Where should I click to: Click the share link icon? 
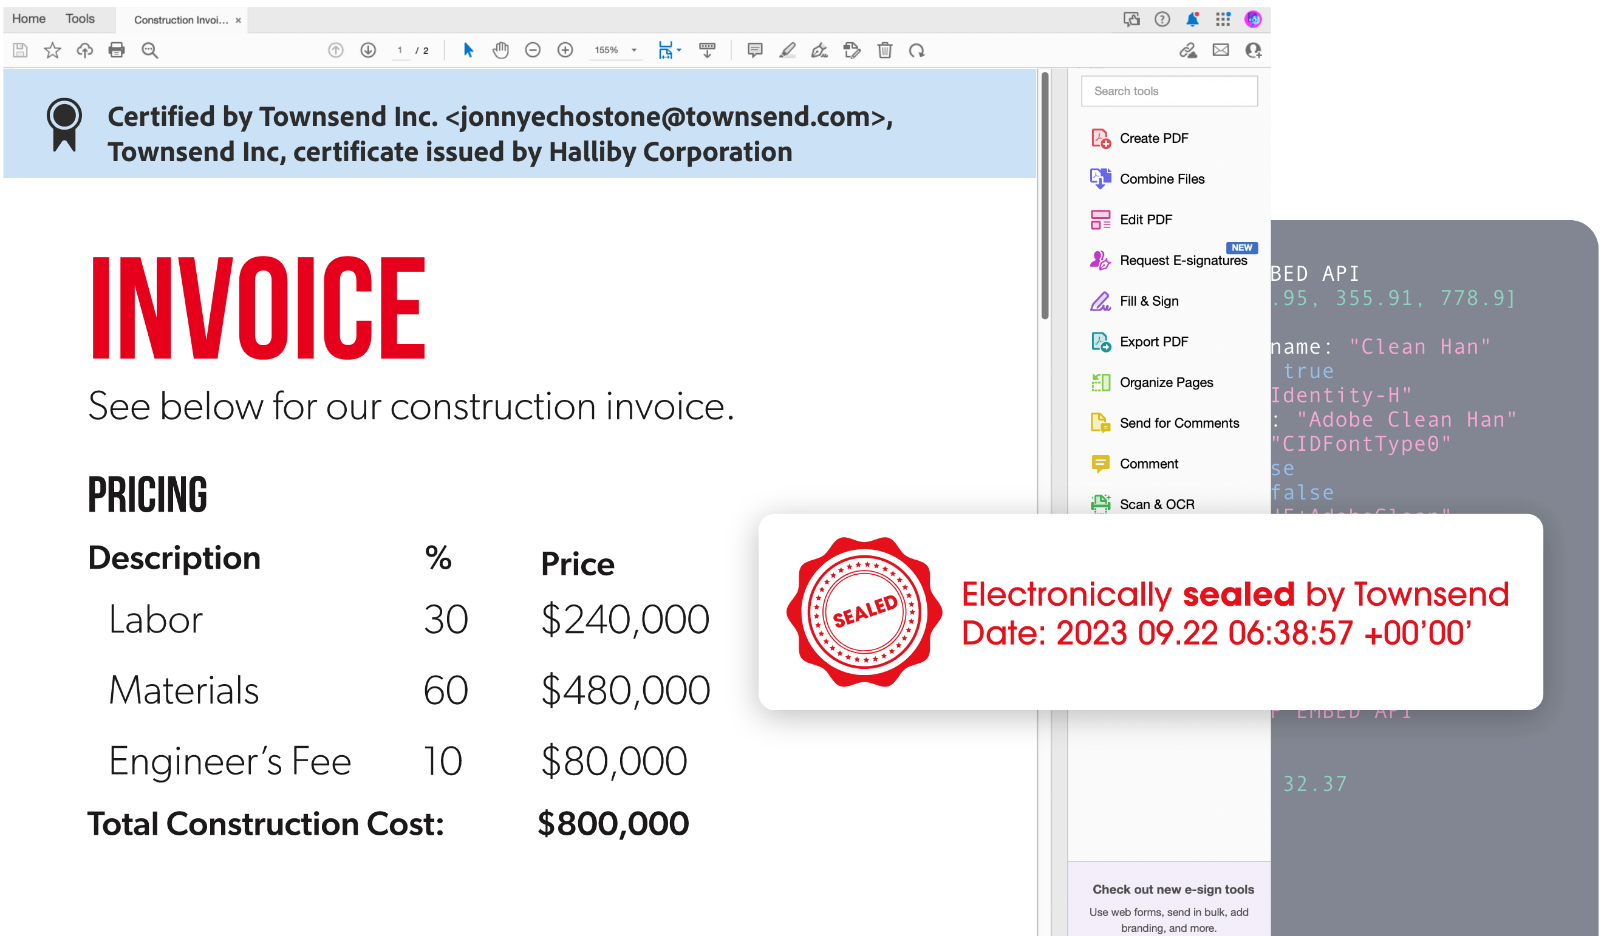[1188, 50]
